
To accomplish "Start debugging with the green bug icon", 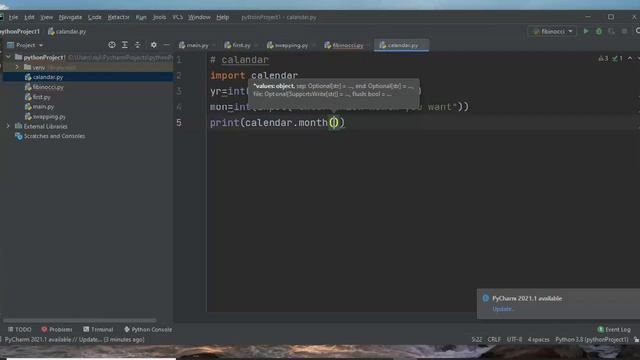I will (599, 31).
